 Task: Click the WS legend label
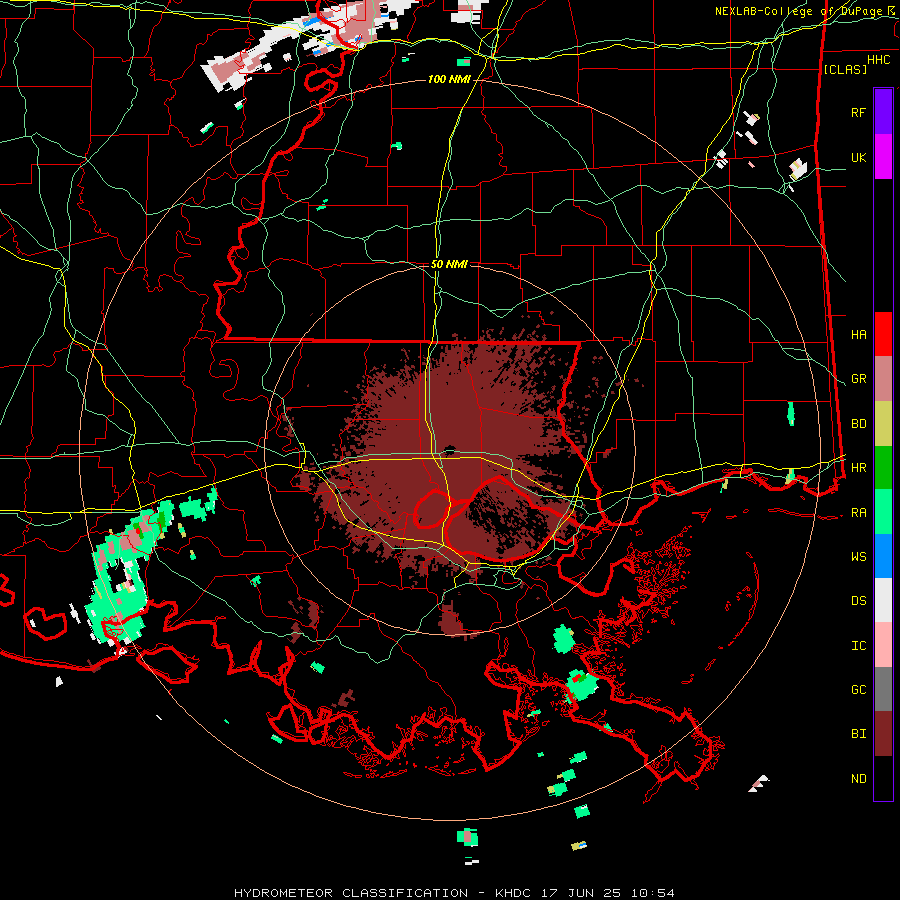click(859, 557)
